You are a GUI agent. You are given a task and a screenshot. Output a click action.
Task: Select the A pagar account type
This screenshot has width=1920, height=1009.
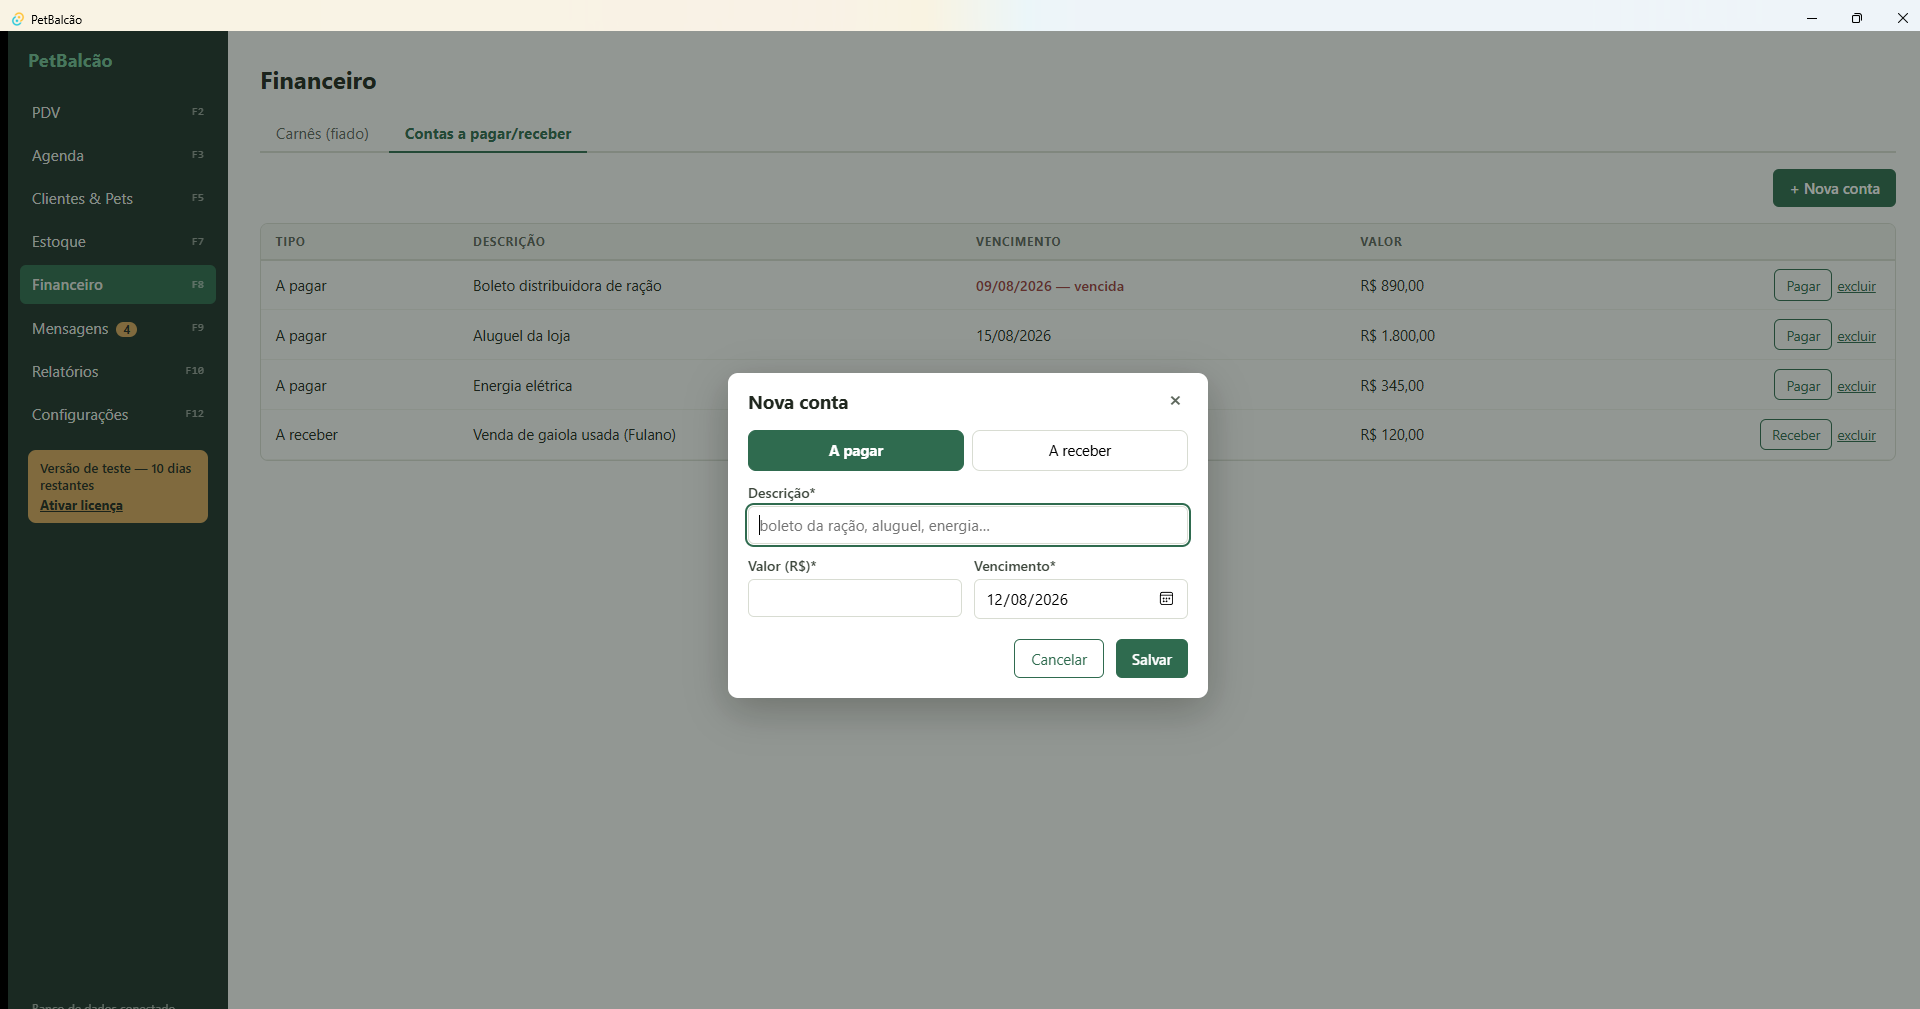pos(856,451)
